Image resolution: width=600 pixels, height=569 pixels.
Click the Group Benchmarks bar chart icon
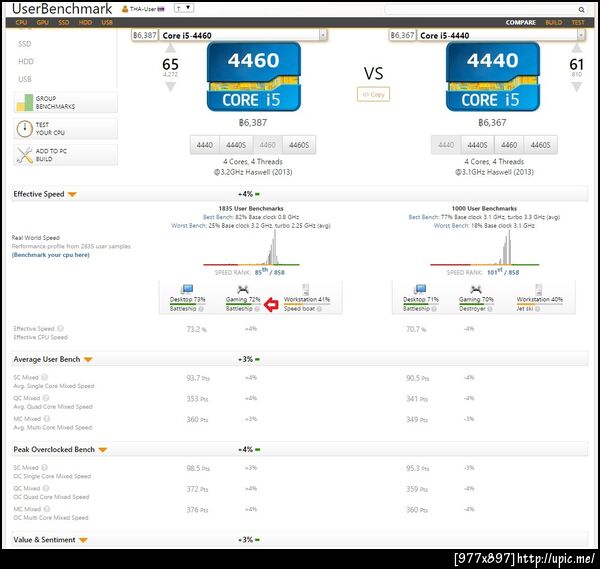[x=24, y=103]
